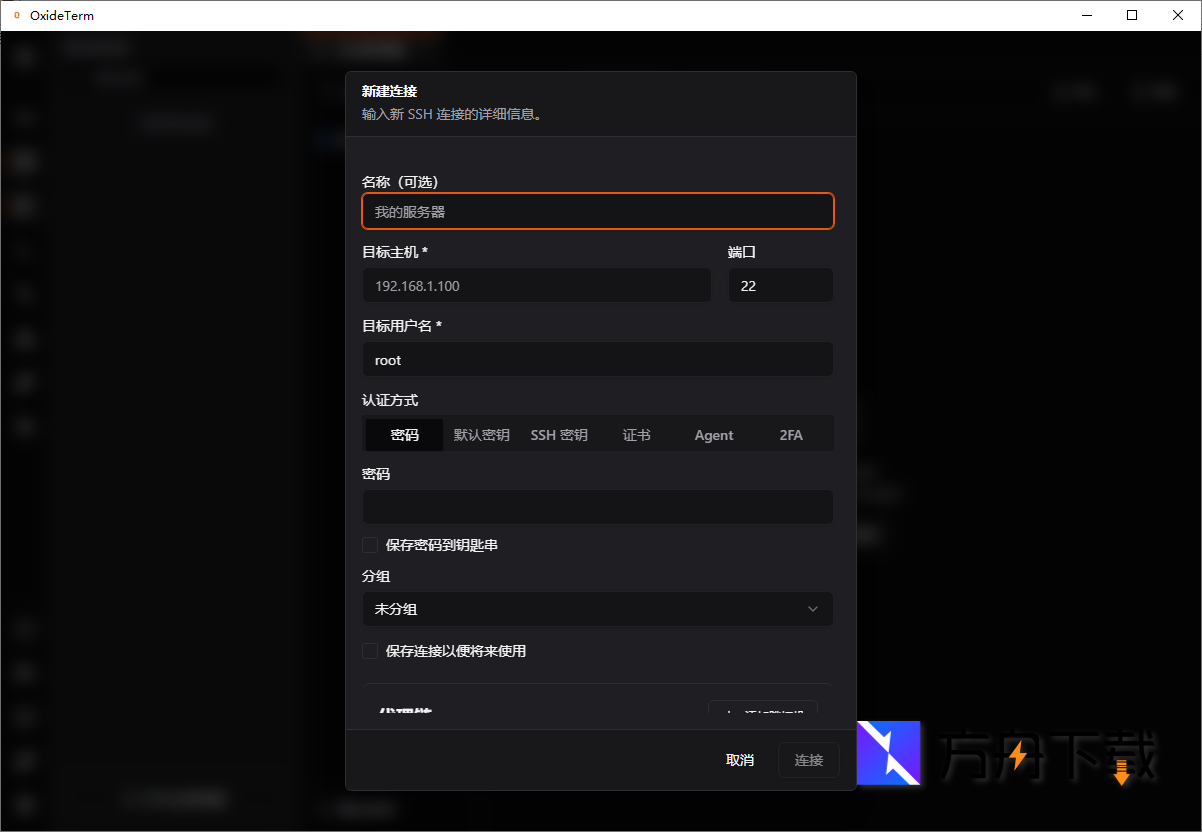Image resolution: width=1202 pixels, height=832 pixels.
Task: Click the OxideTerm logo in the title bar
Action: (17, 15)
